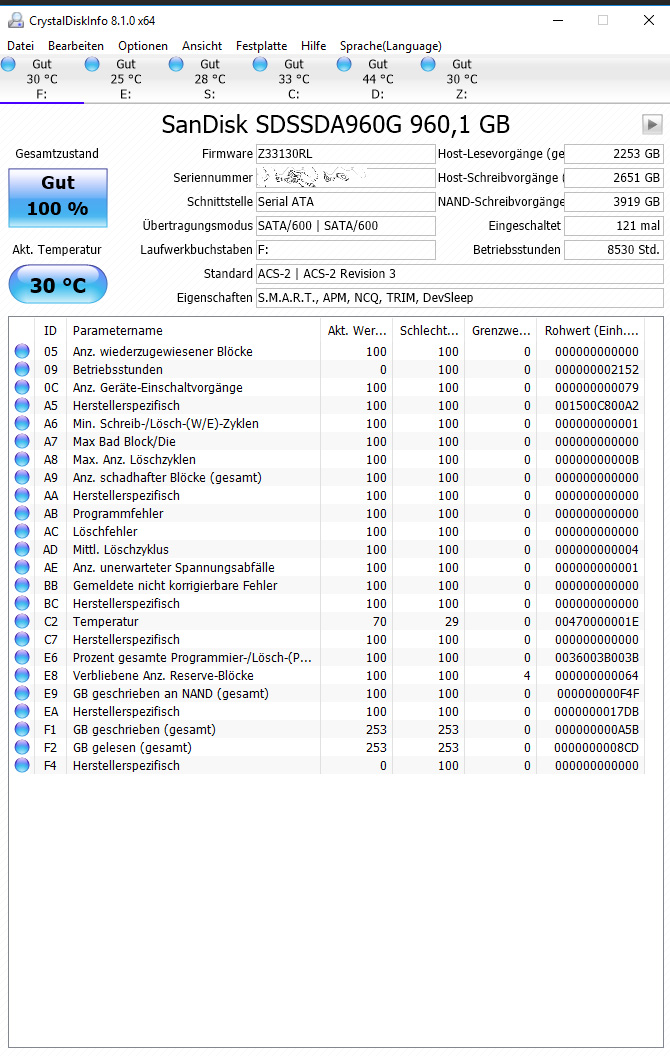Click status icon for attribute 05
This screenshot has height=1056, width=670.
(x=22, y=351)
